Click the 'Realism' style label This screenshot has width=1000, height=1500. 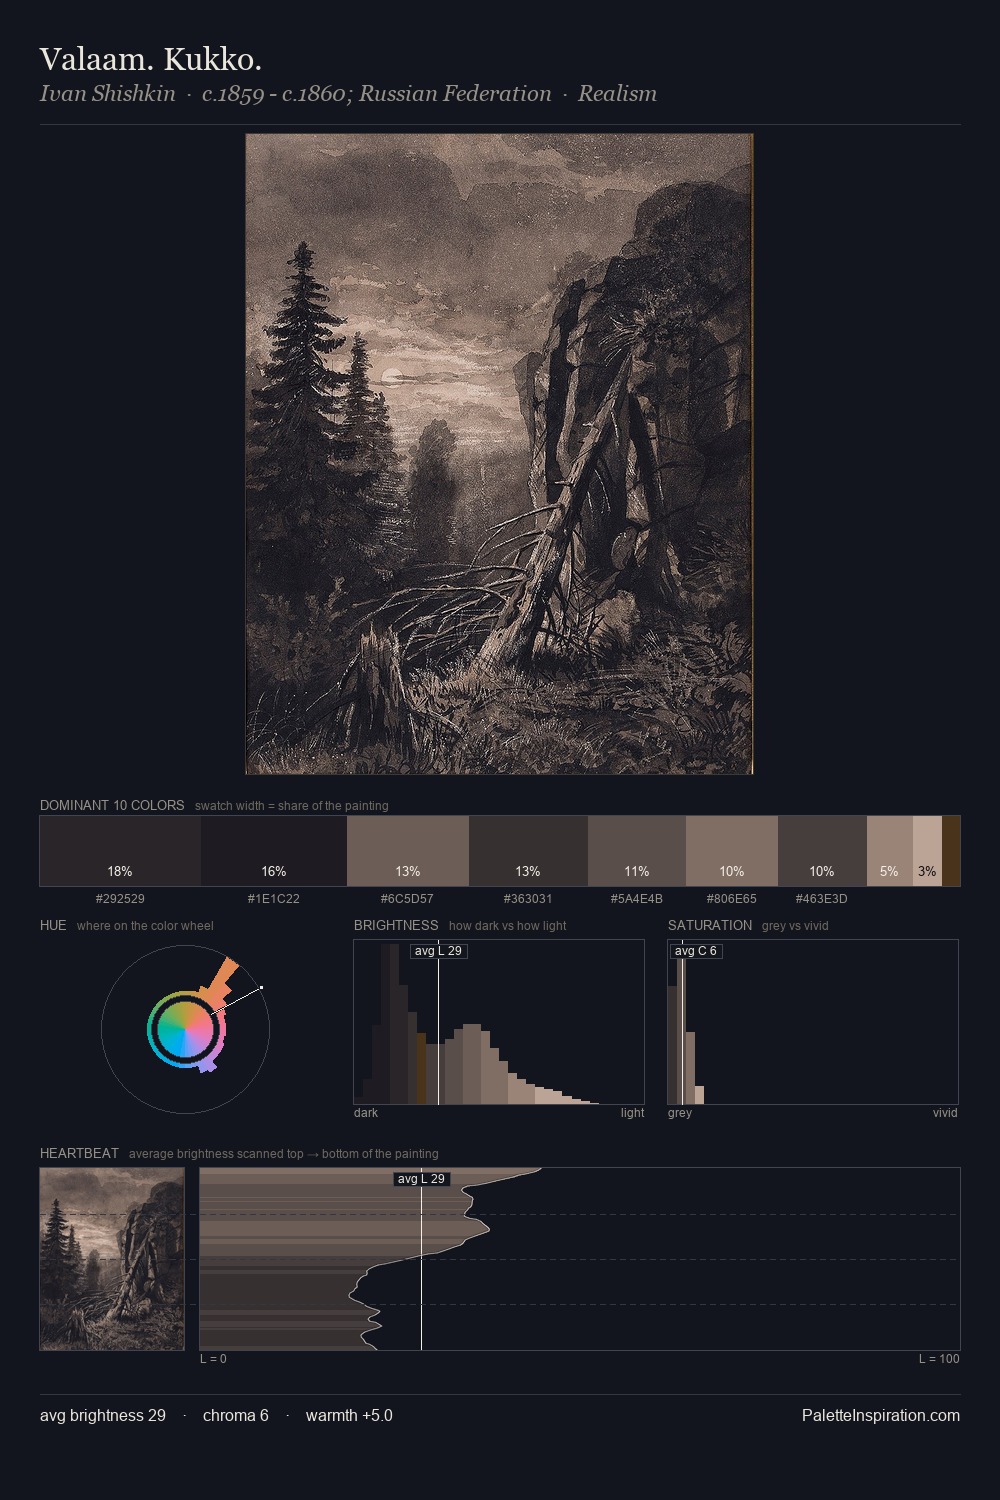(617, 94)
